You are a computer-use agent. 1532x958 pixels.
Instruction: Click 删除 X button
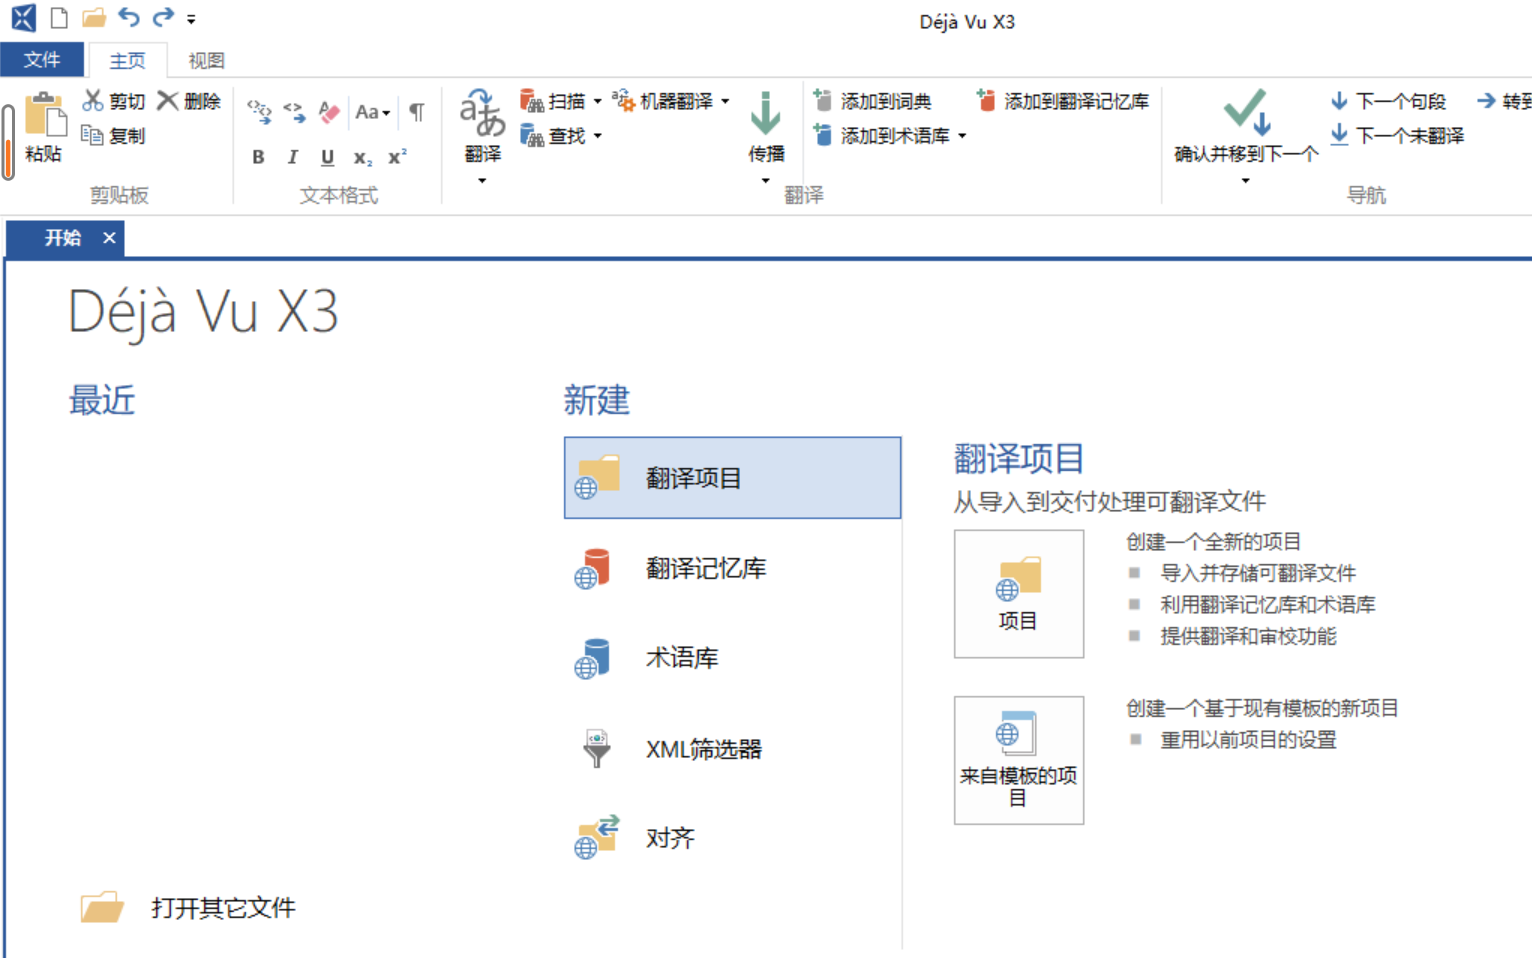[189, 101]
